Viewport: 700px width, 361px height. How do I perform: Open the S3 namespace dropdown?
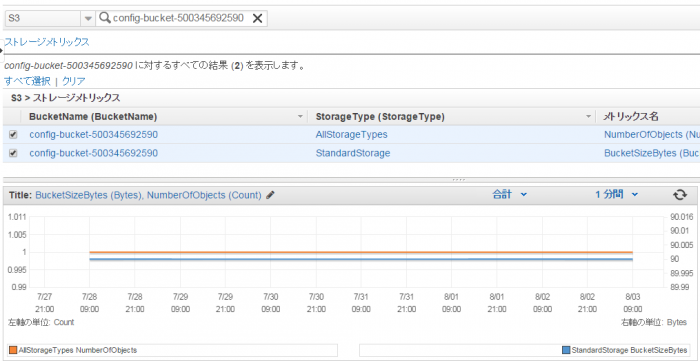(x=88, y=18)
